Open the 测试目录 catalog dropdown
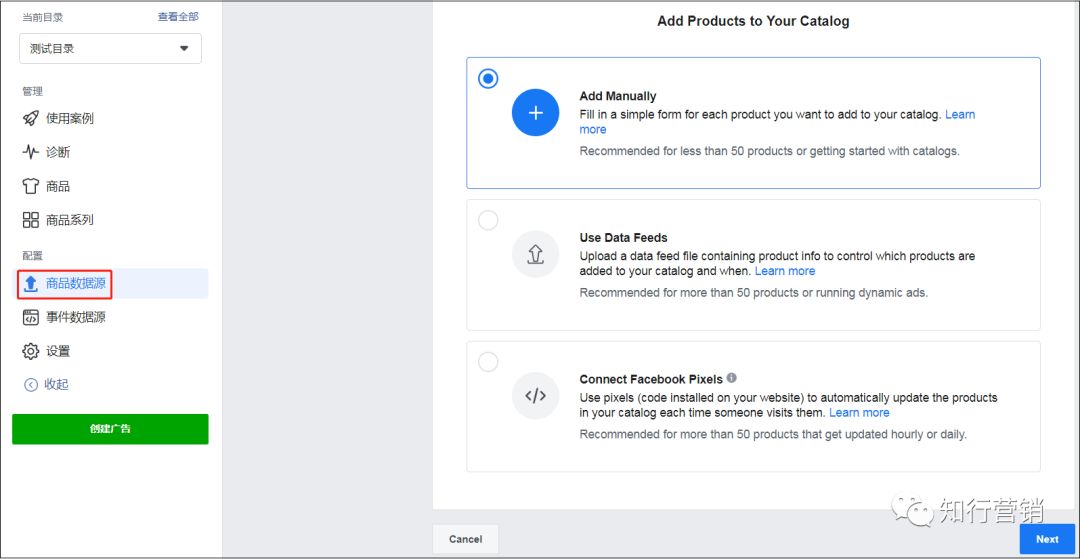The image size is (1080, 559). tap(110, 48)
